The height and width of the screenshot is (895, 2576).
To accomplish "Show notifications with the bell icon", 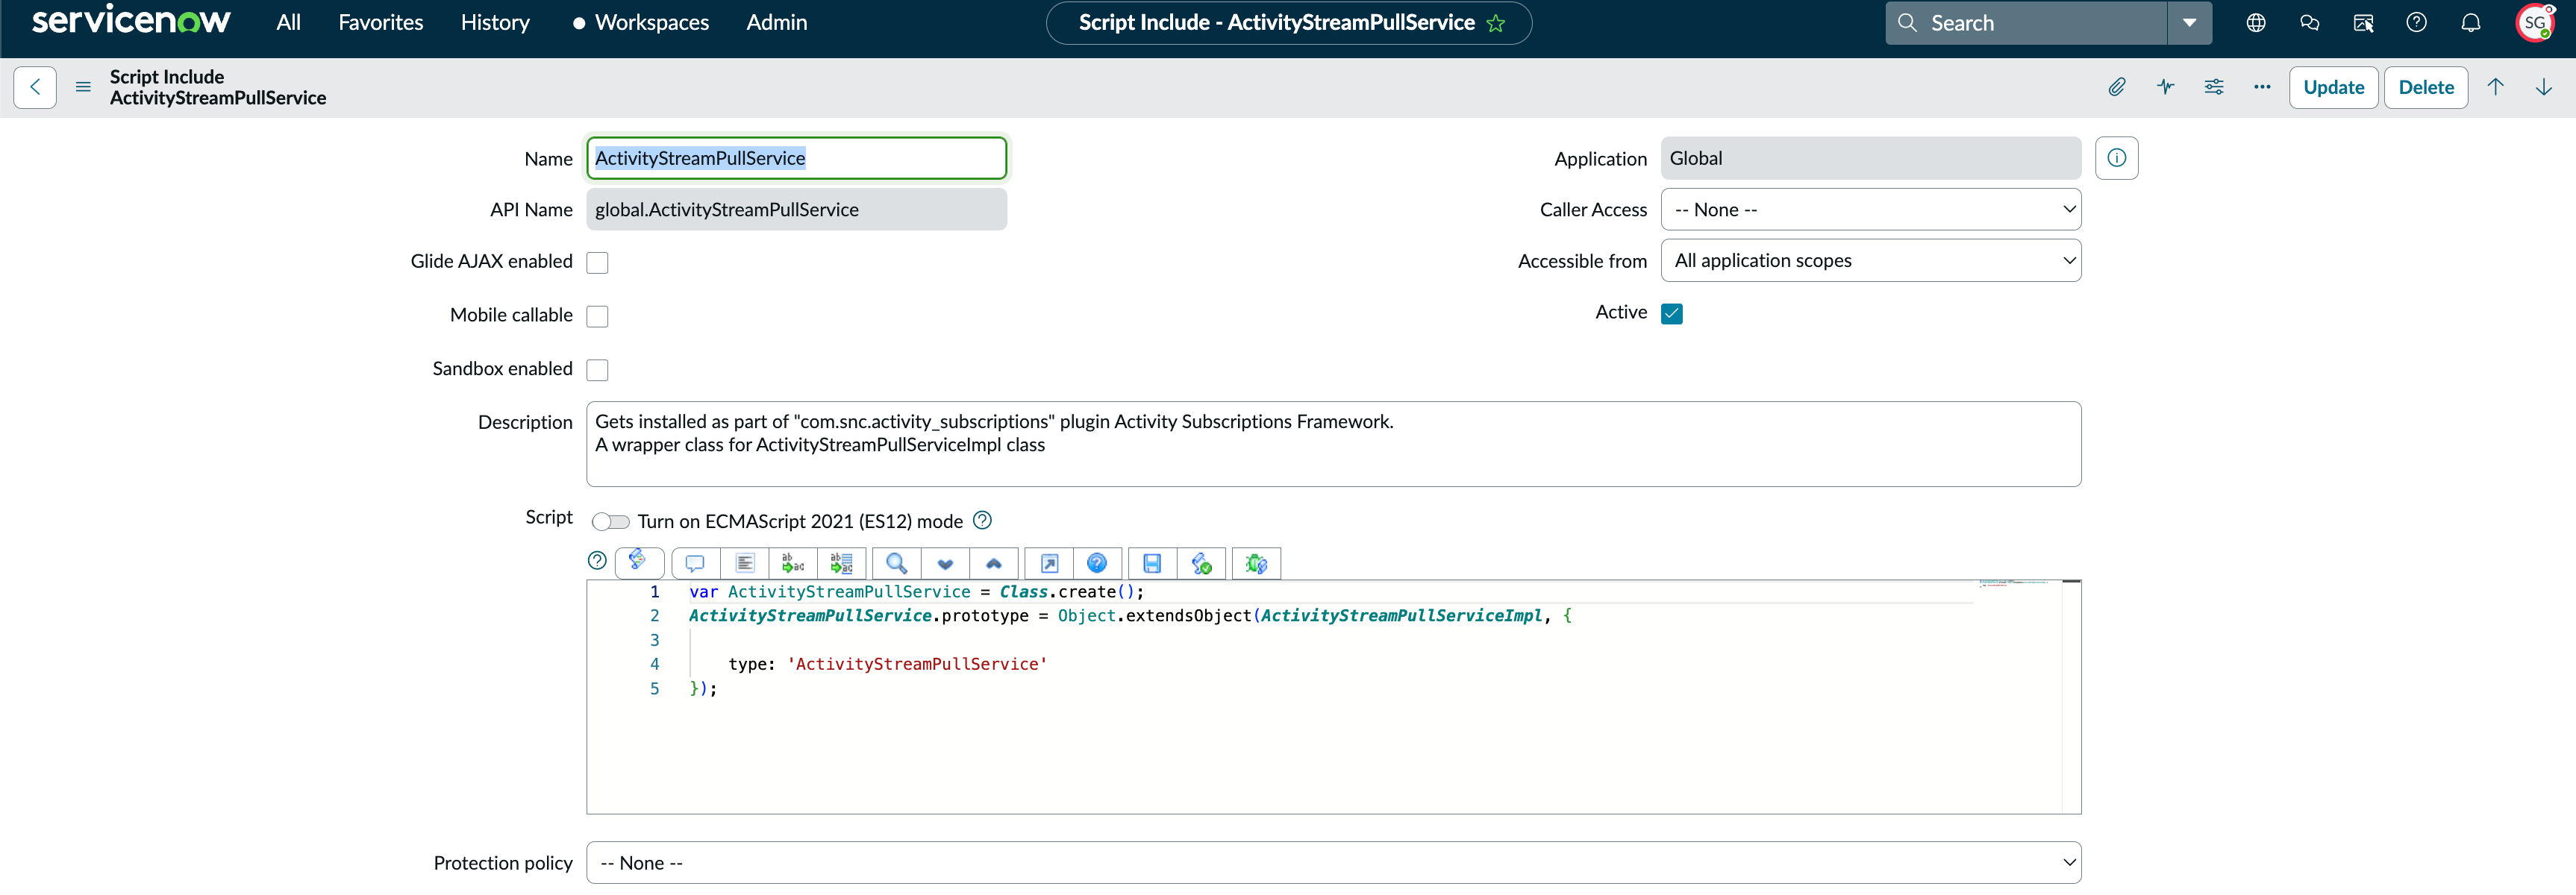I will (x=2471, y=23).
